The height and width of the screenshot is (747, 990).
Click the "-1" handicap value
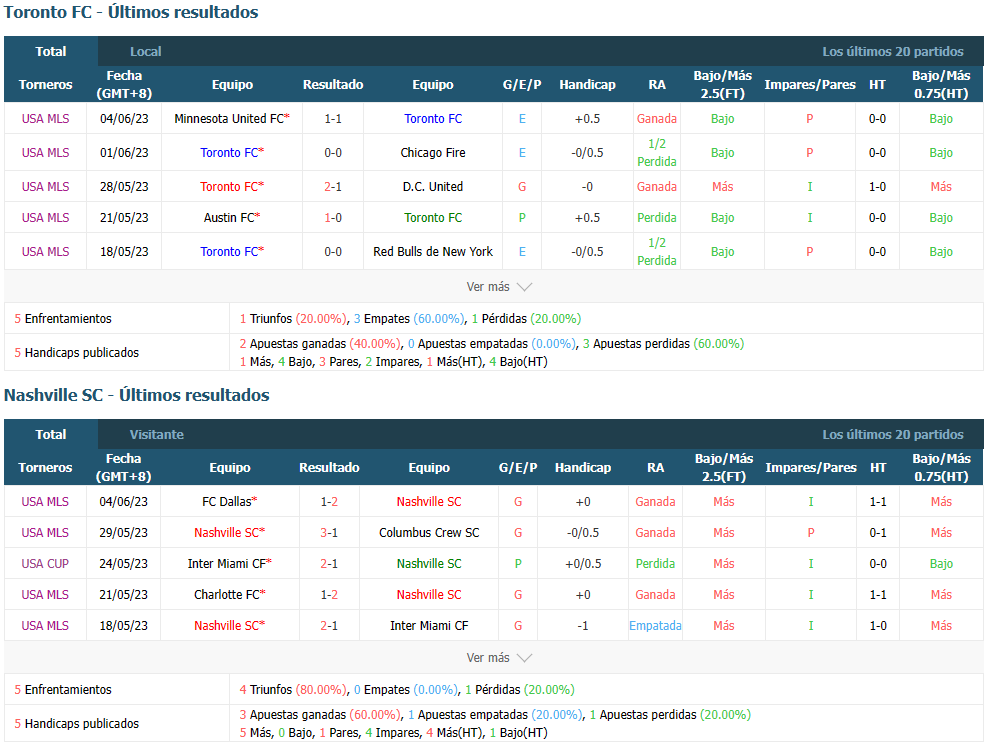[583, 626]
